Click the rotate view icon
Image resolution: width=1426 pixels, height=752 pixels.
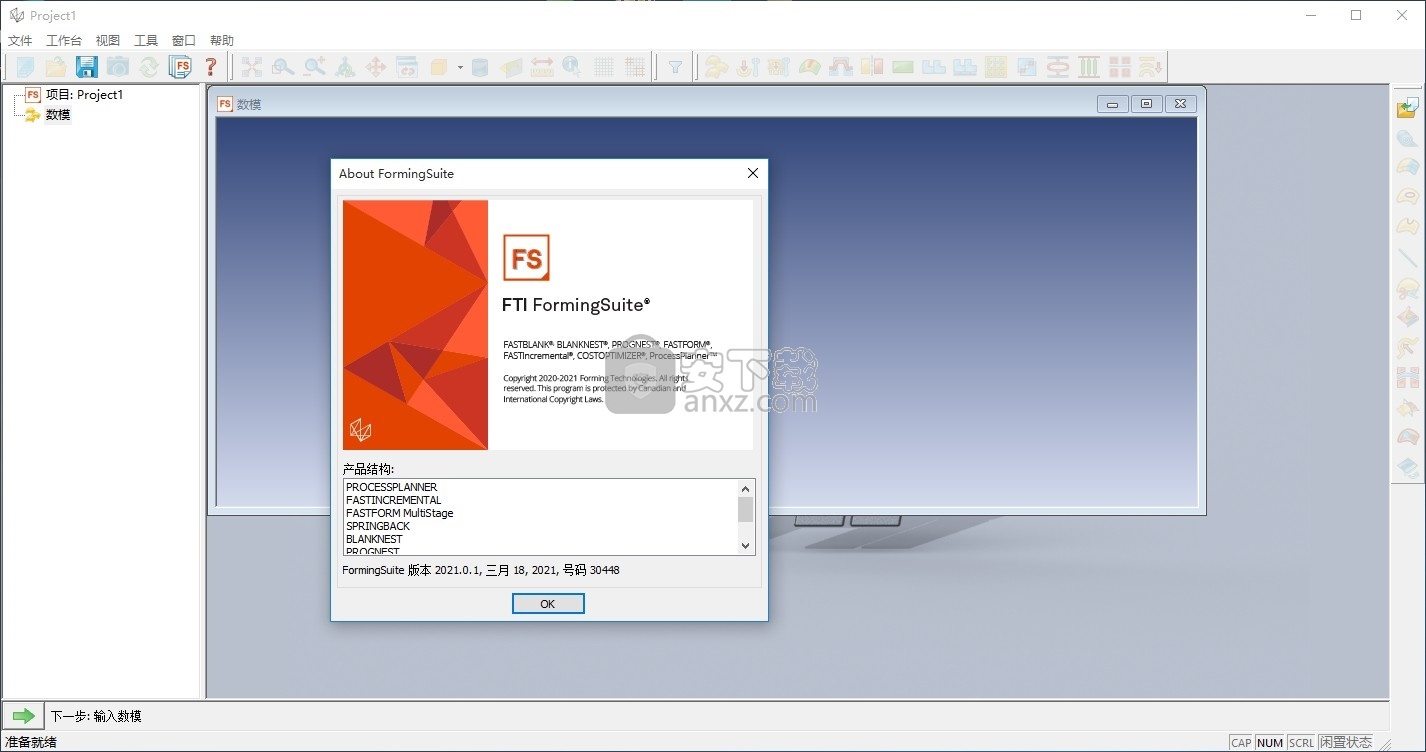tap(345, 67)
